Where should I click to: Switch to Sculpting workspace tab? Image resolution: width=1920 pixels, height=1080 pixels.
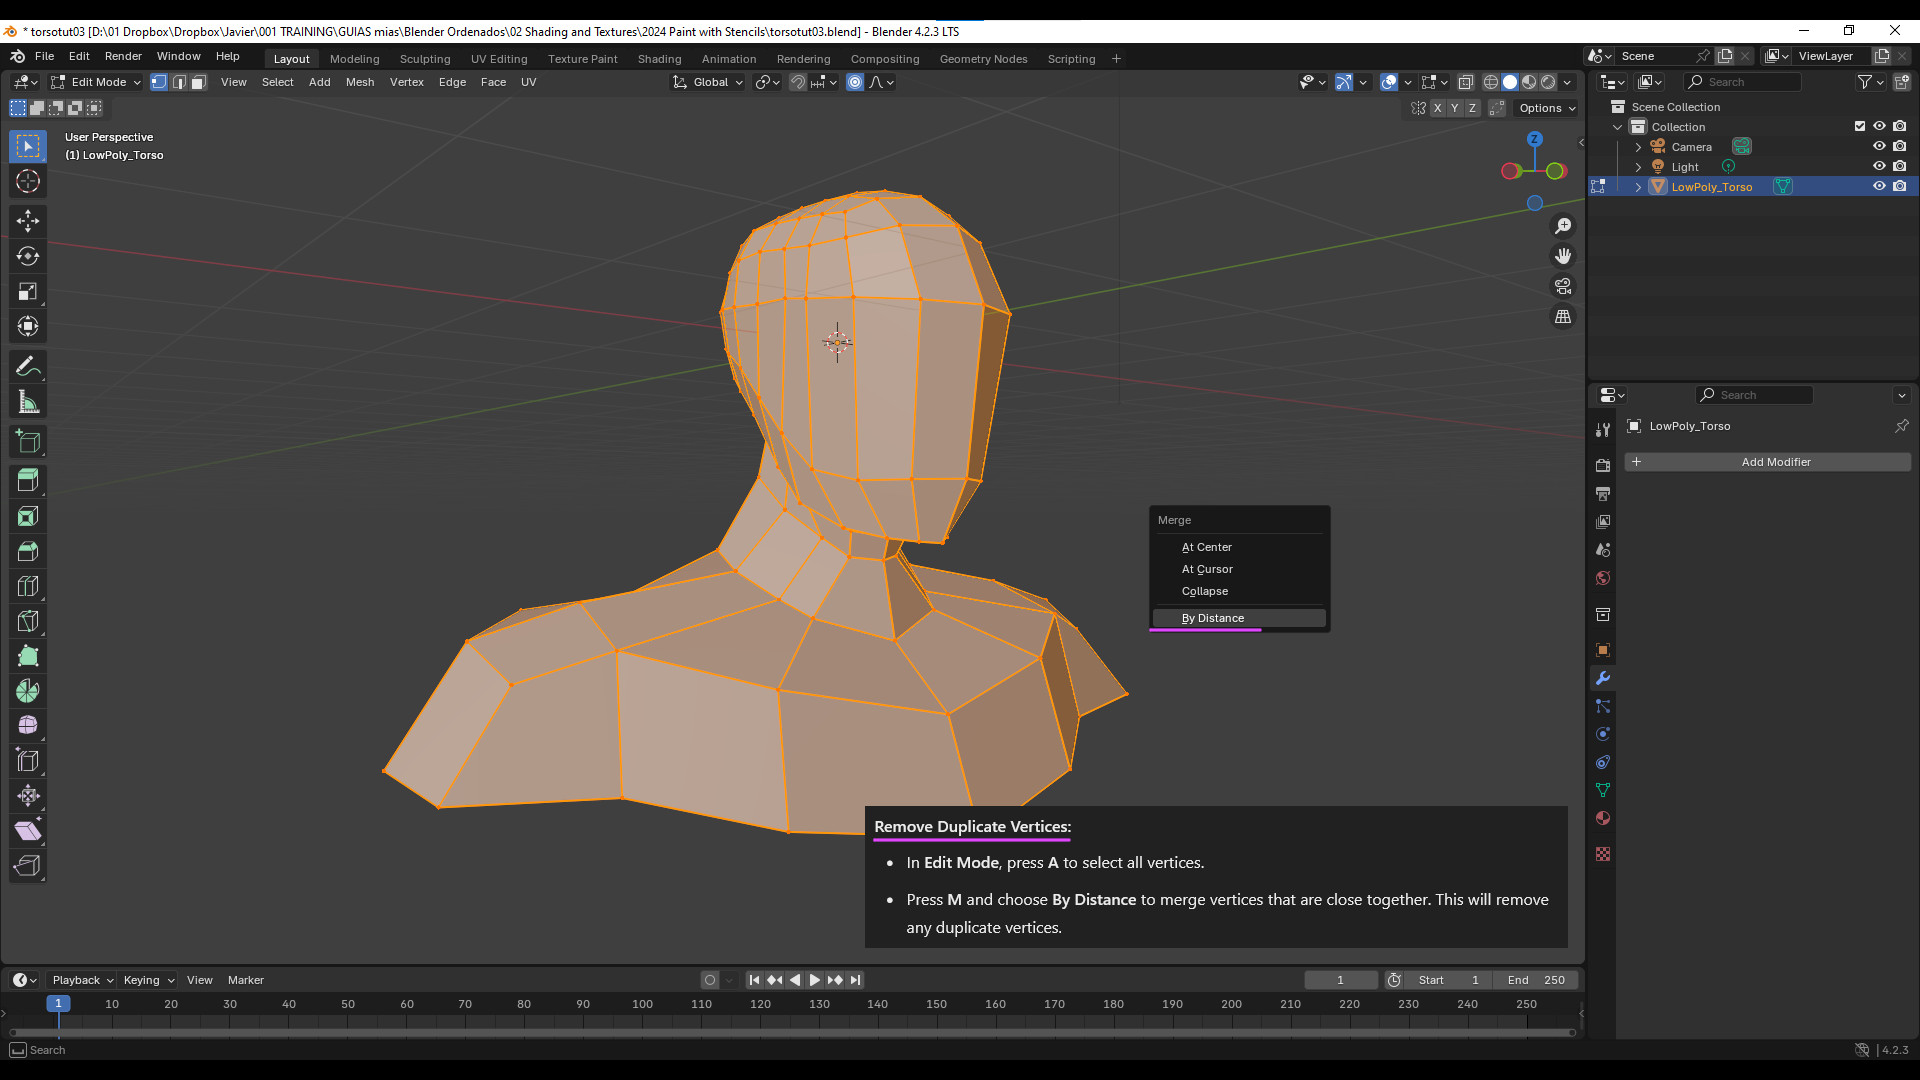click(x=425, y=59)
